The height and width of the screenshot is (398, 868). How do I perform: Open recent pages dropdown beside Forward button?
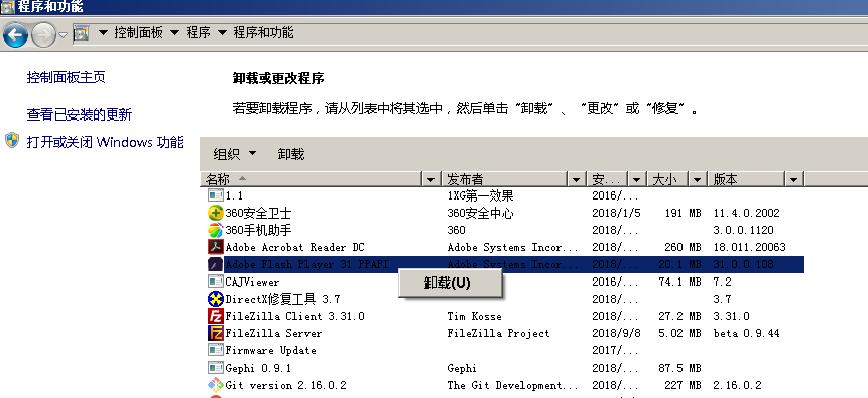click(x=63, y=35)
